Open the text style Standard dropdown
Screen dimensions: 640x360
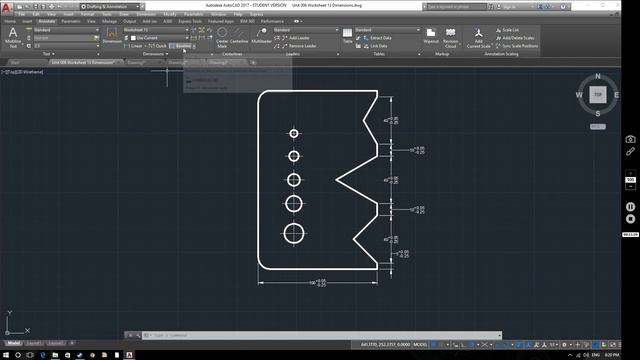coord(66,30)
